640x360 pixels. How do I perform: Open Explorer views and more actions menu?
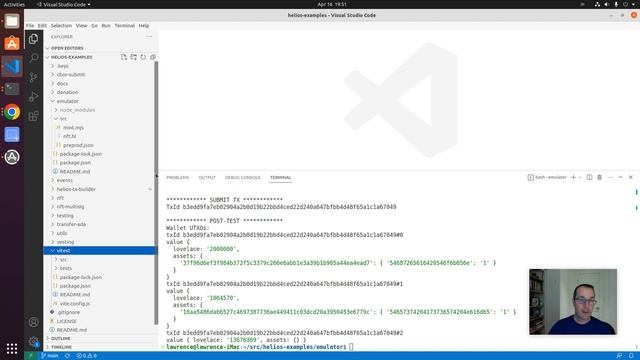149,37
